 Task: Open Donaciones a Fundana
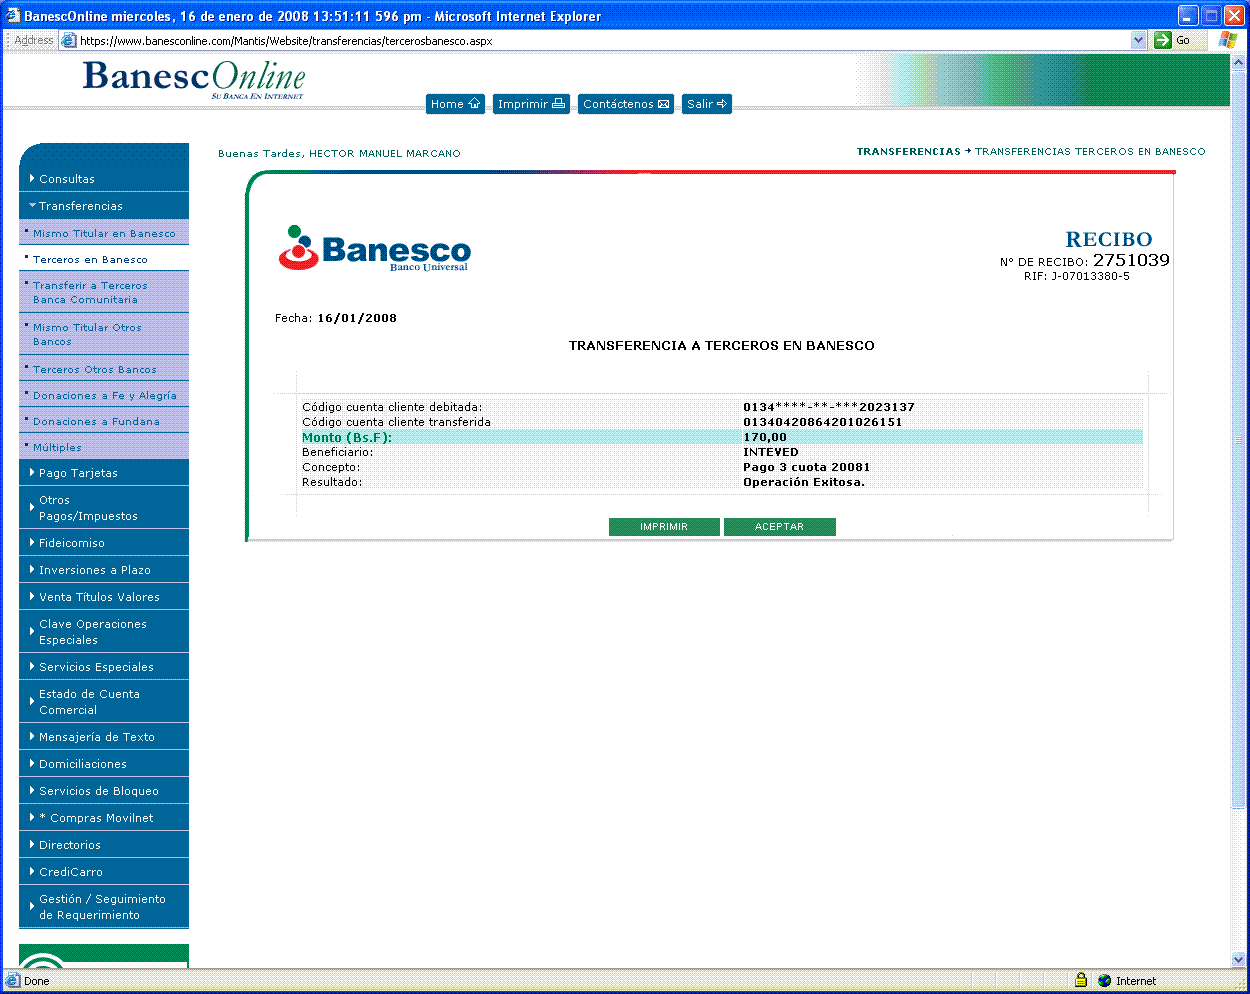click(x=104, y=421)
